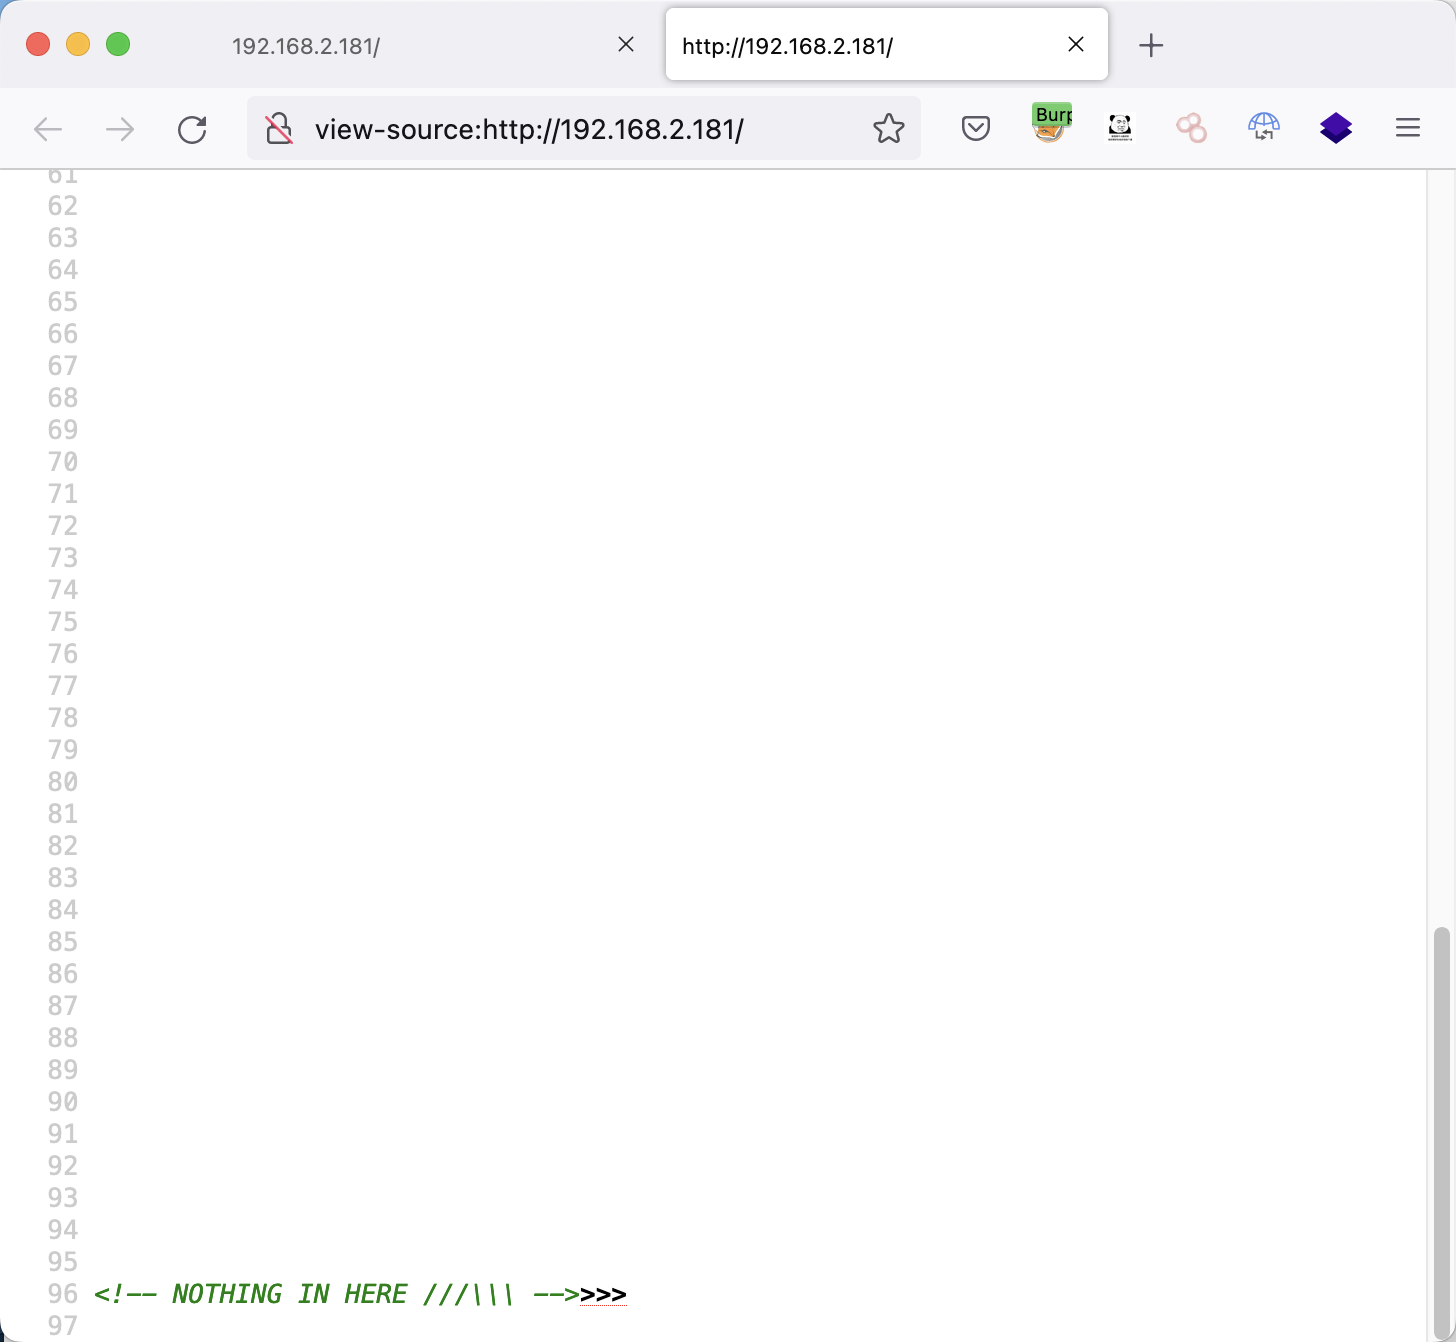The image size is (1456, 1342).
Task: Click the insecure connection lock icon
Action: [279, 129]
